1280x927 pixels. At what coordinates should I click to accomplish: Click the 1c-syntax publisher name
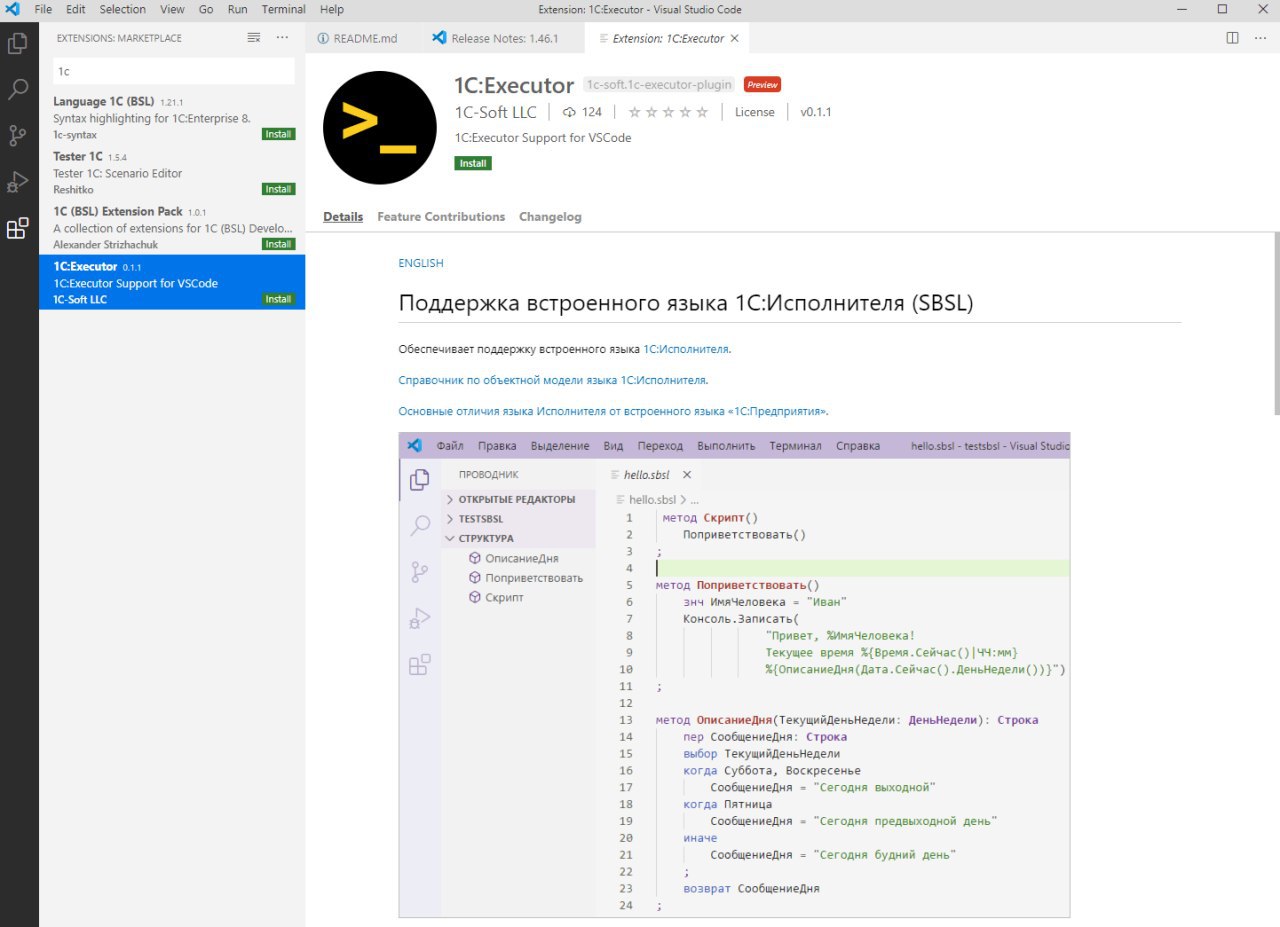pos(75,135)
